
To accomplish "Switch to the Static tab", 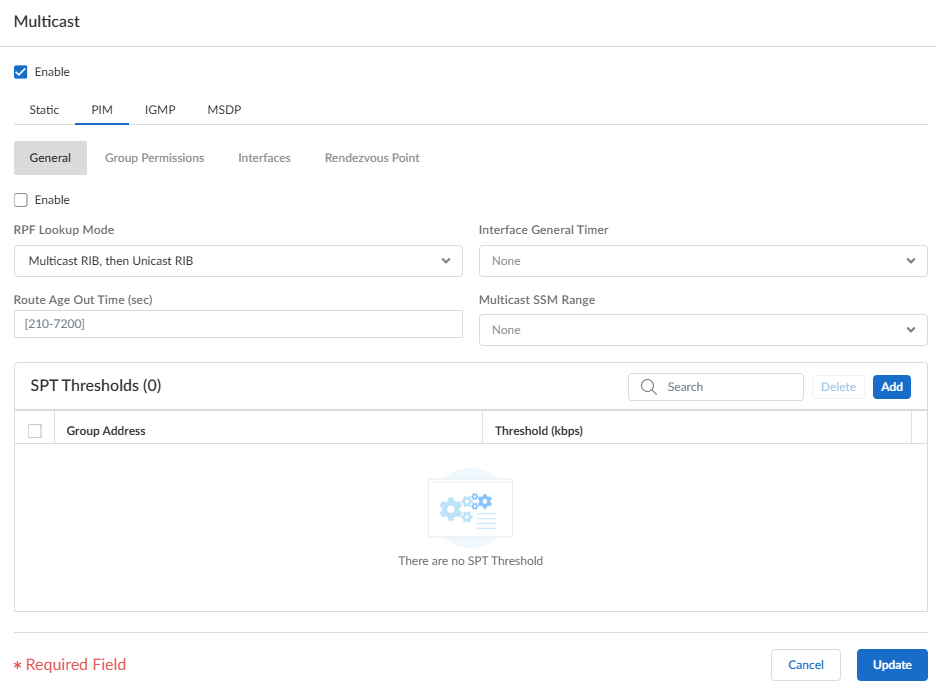I will pos(44,110).
